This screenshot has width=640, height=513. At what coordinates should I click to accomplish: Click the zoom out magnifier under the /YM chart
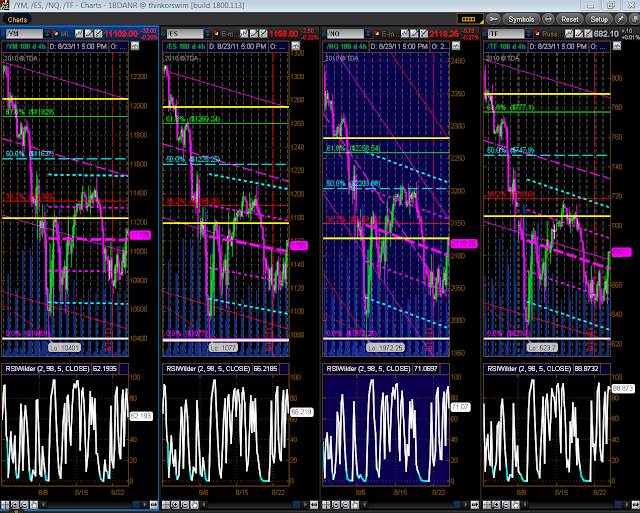(24, 505)
